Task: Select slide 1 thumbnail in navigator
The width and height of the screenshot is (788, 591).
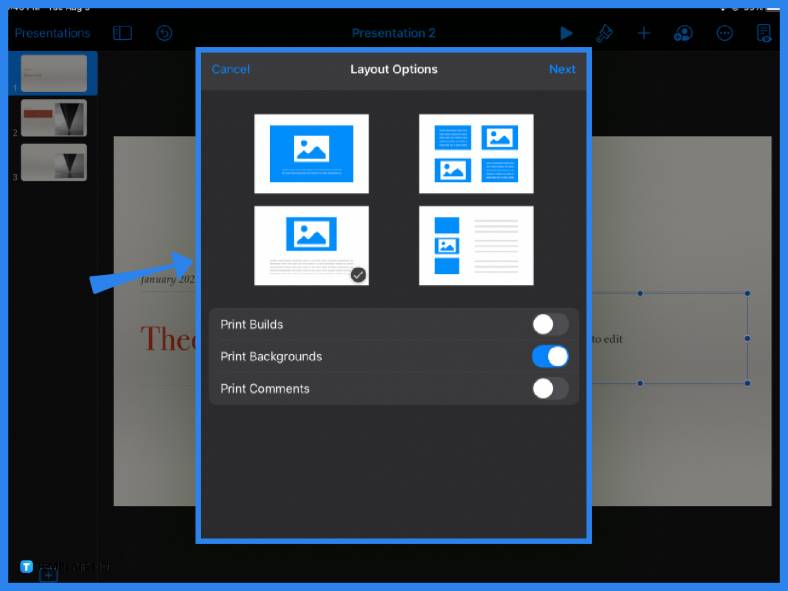Action: pos(54,73)
